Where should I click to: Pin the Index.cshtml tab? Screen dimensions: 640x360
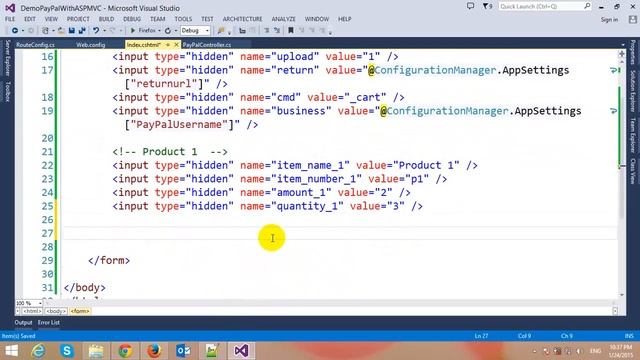pyautogui.click(x=168, y=45)
